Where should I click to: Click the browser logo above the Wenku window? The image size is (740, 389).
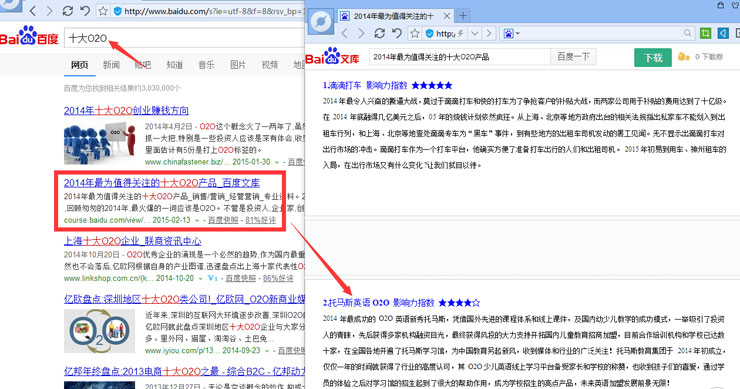(320, 22)
